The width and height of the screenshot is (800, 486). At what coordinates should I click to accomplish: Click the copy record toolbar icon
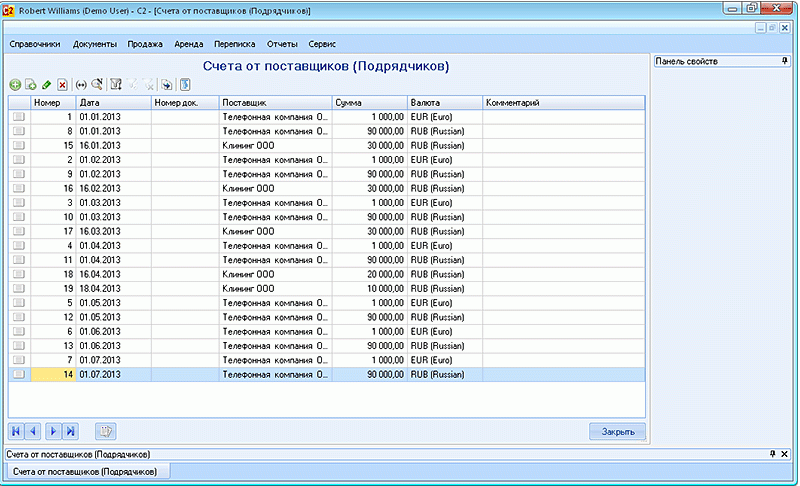click(31, 86)
